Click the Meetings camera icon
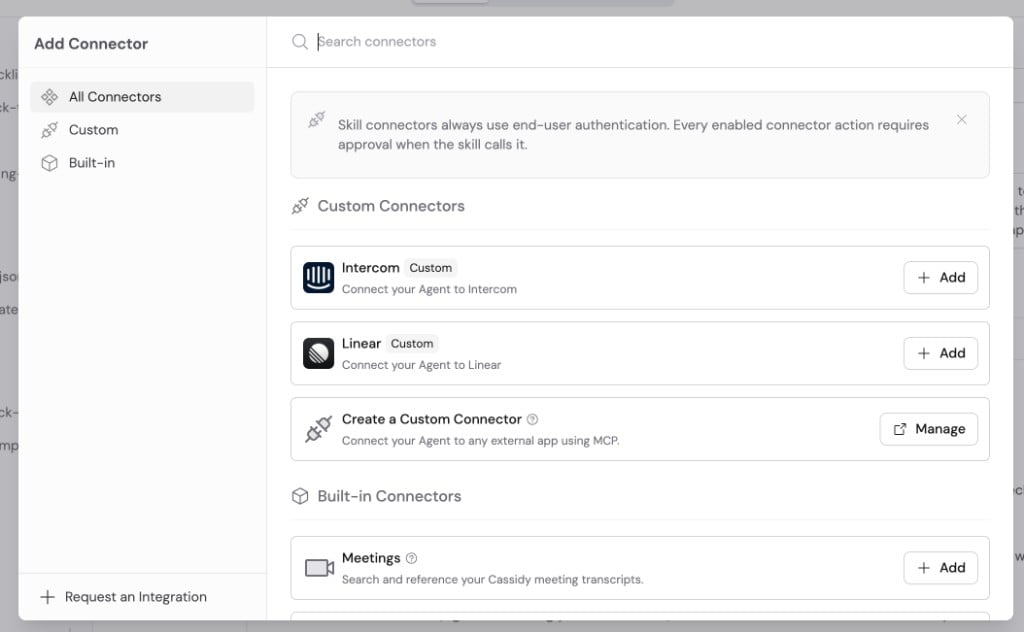 point(319,568)
